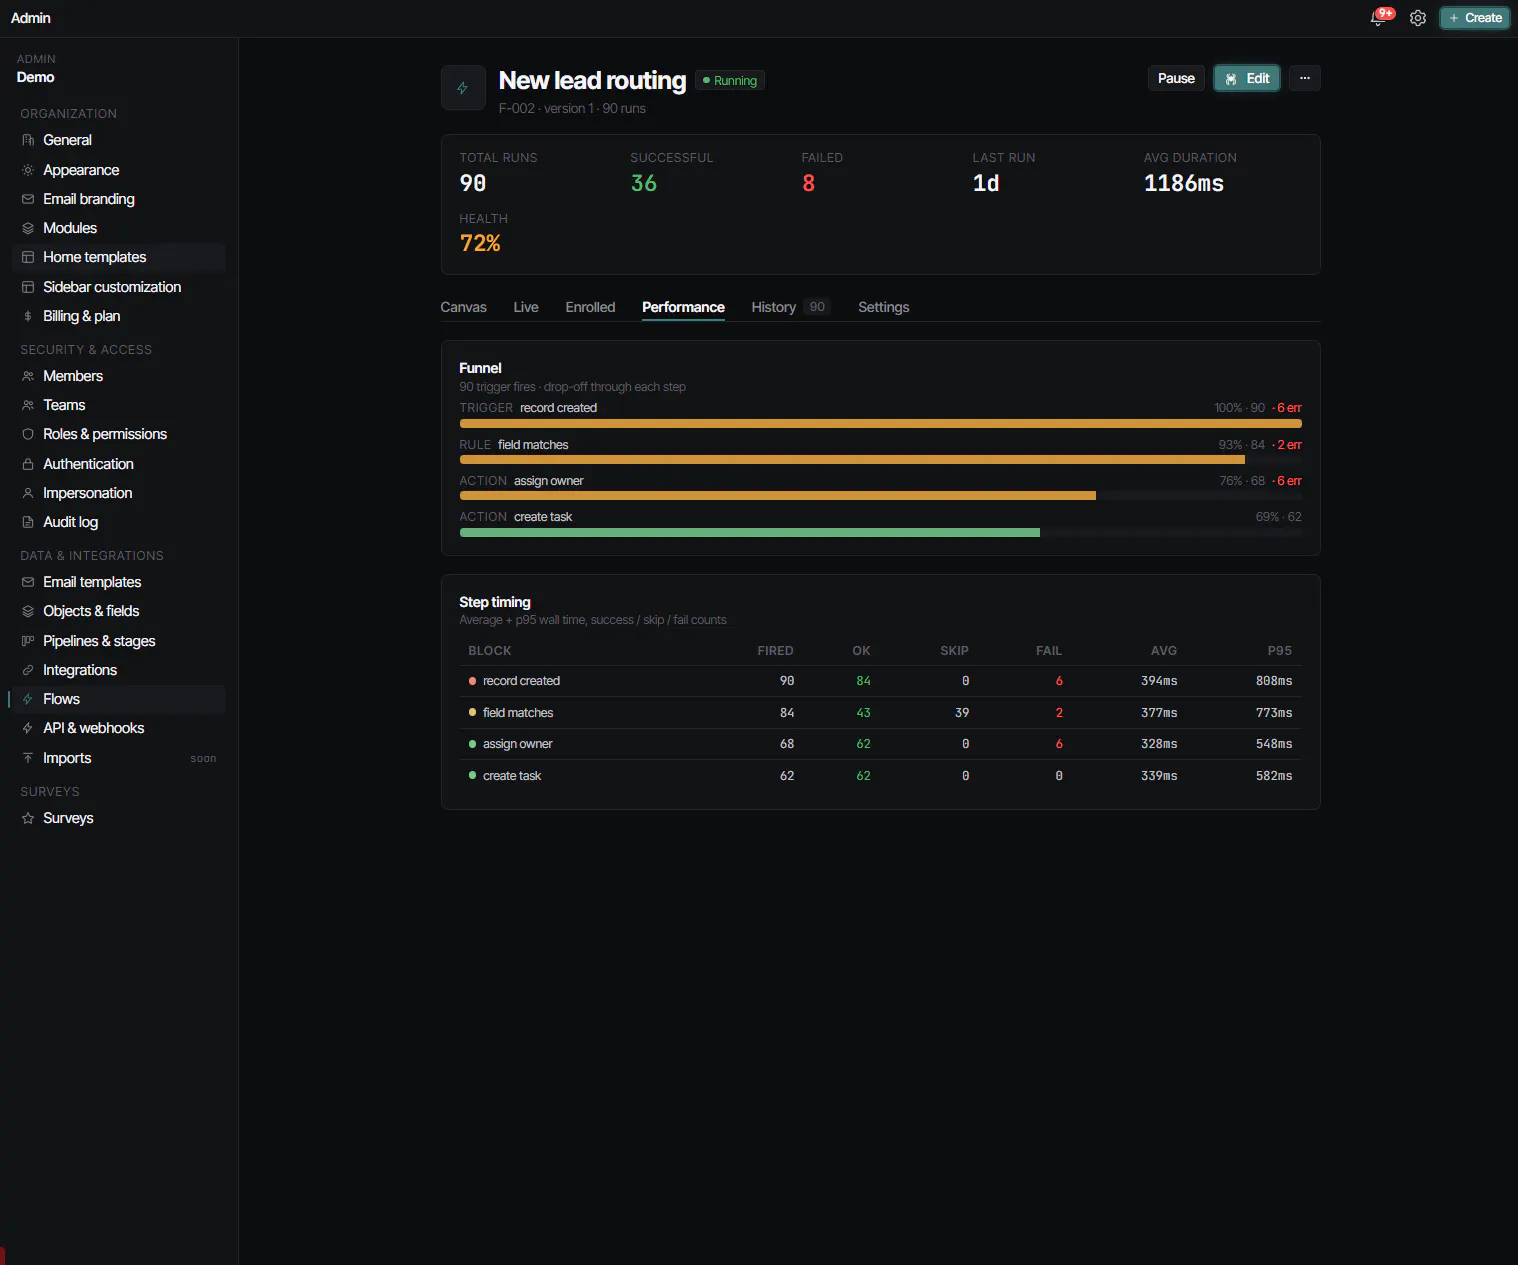
Task: Click the Edit button
Action: coord(1247,78)
